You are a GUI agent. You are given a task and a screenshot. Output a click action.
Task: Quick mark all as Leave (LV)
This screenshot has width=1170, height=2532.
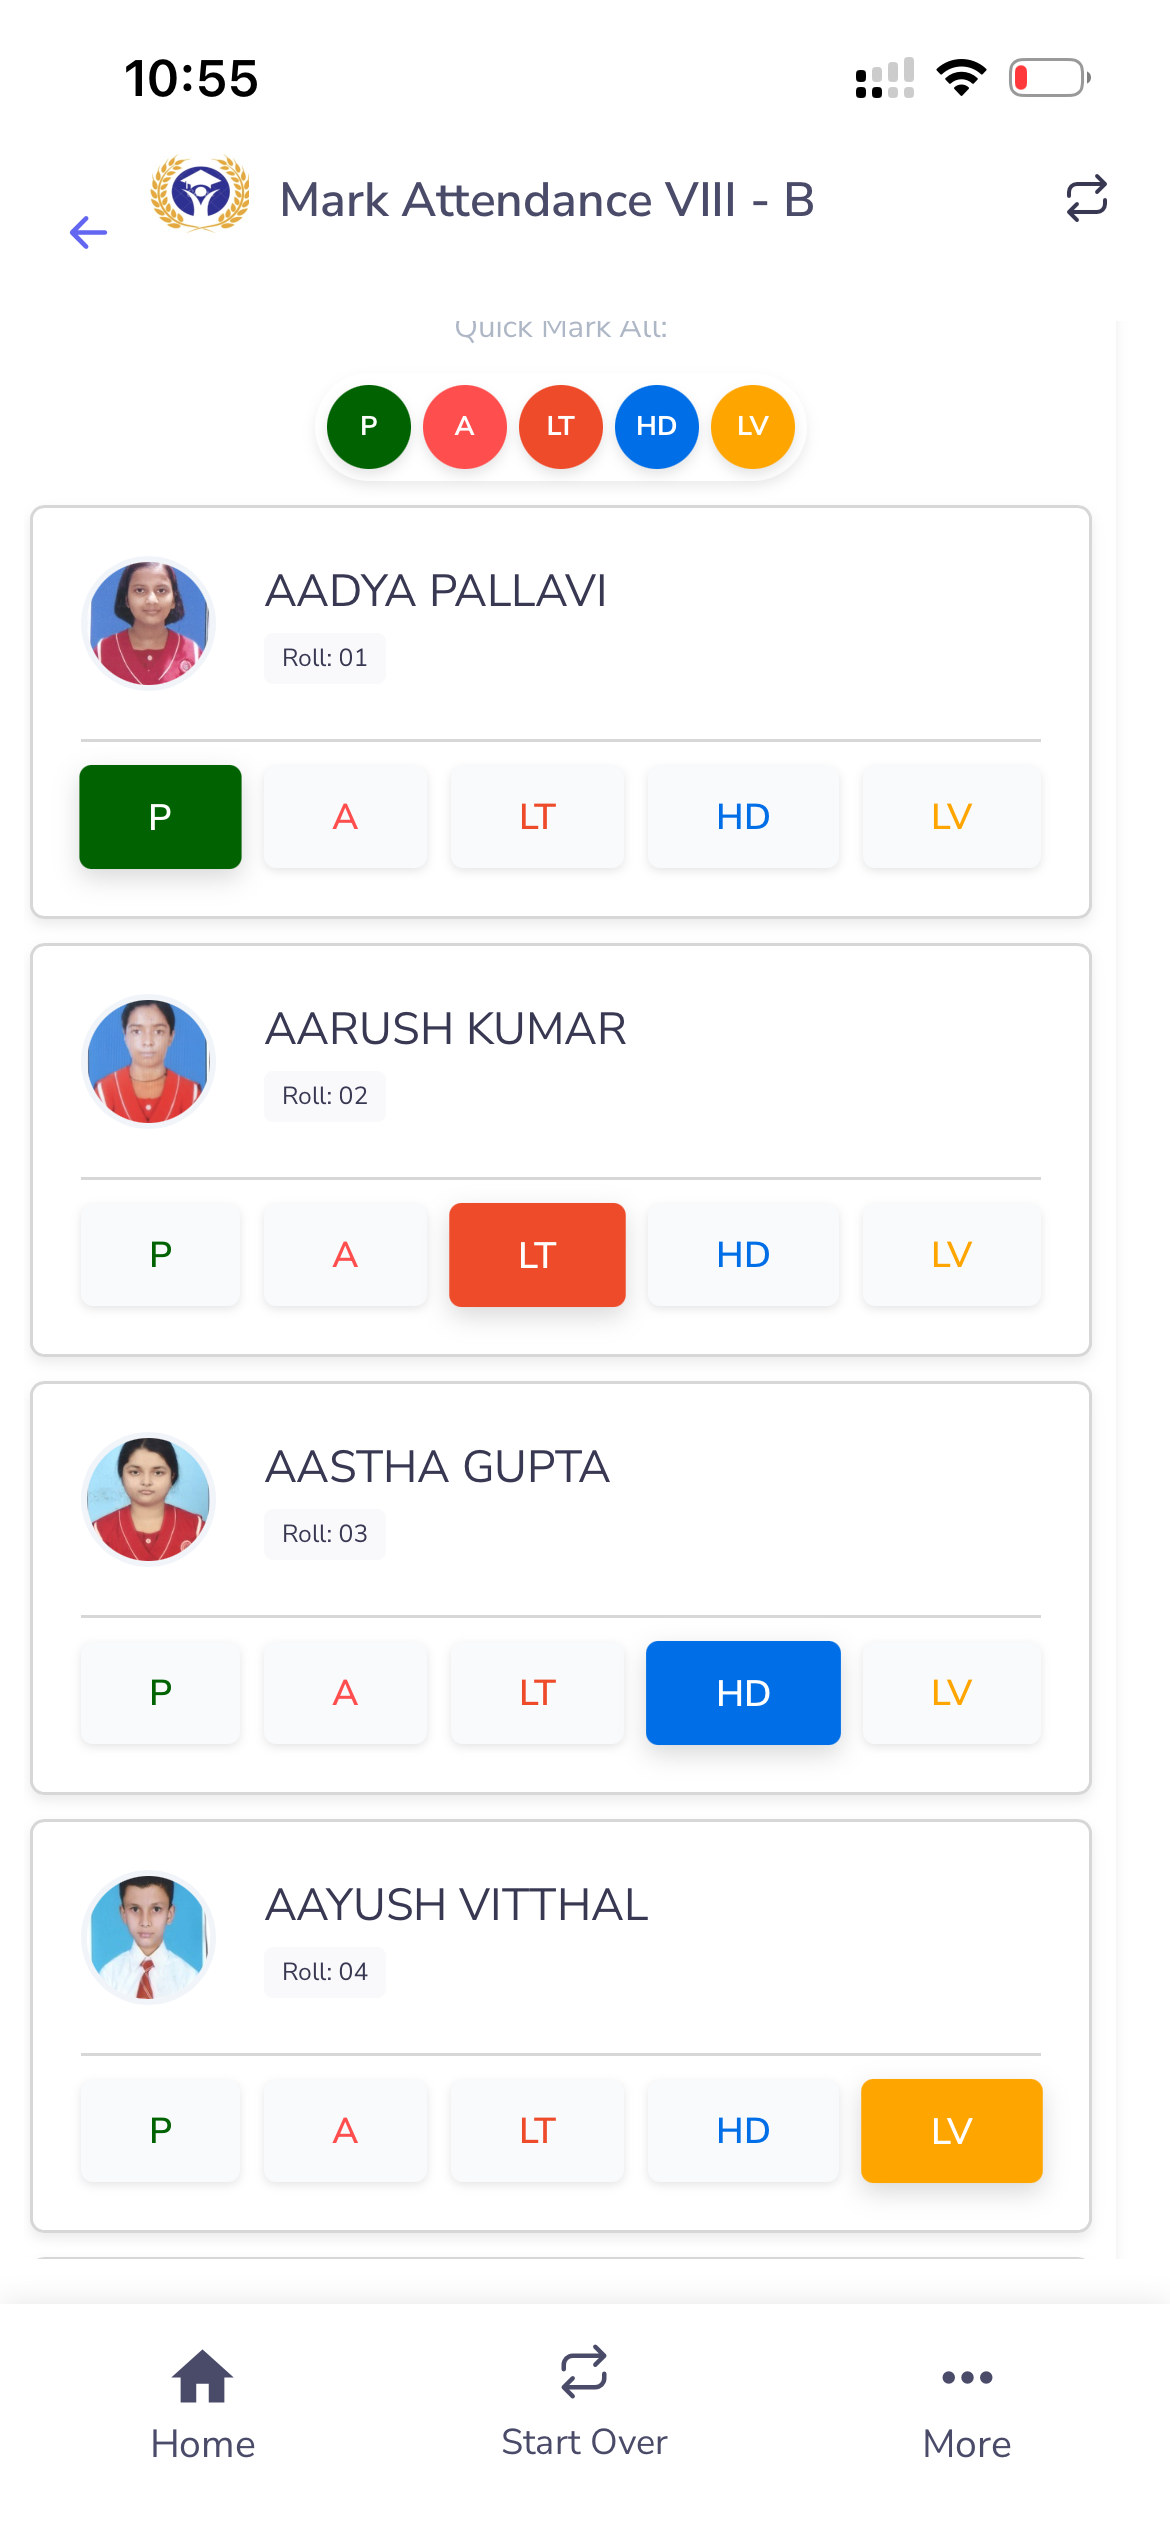pyautogui.click(x=753, y=427)
